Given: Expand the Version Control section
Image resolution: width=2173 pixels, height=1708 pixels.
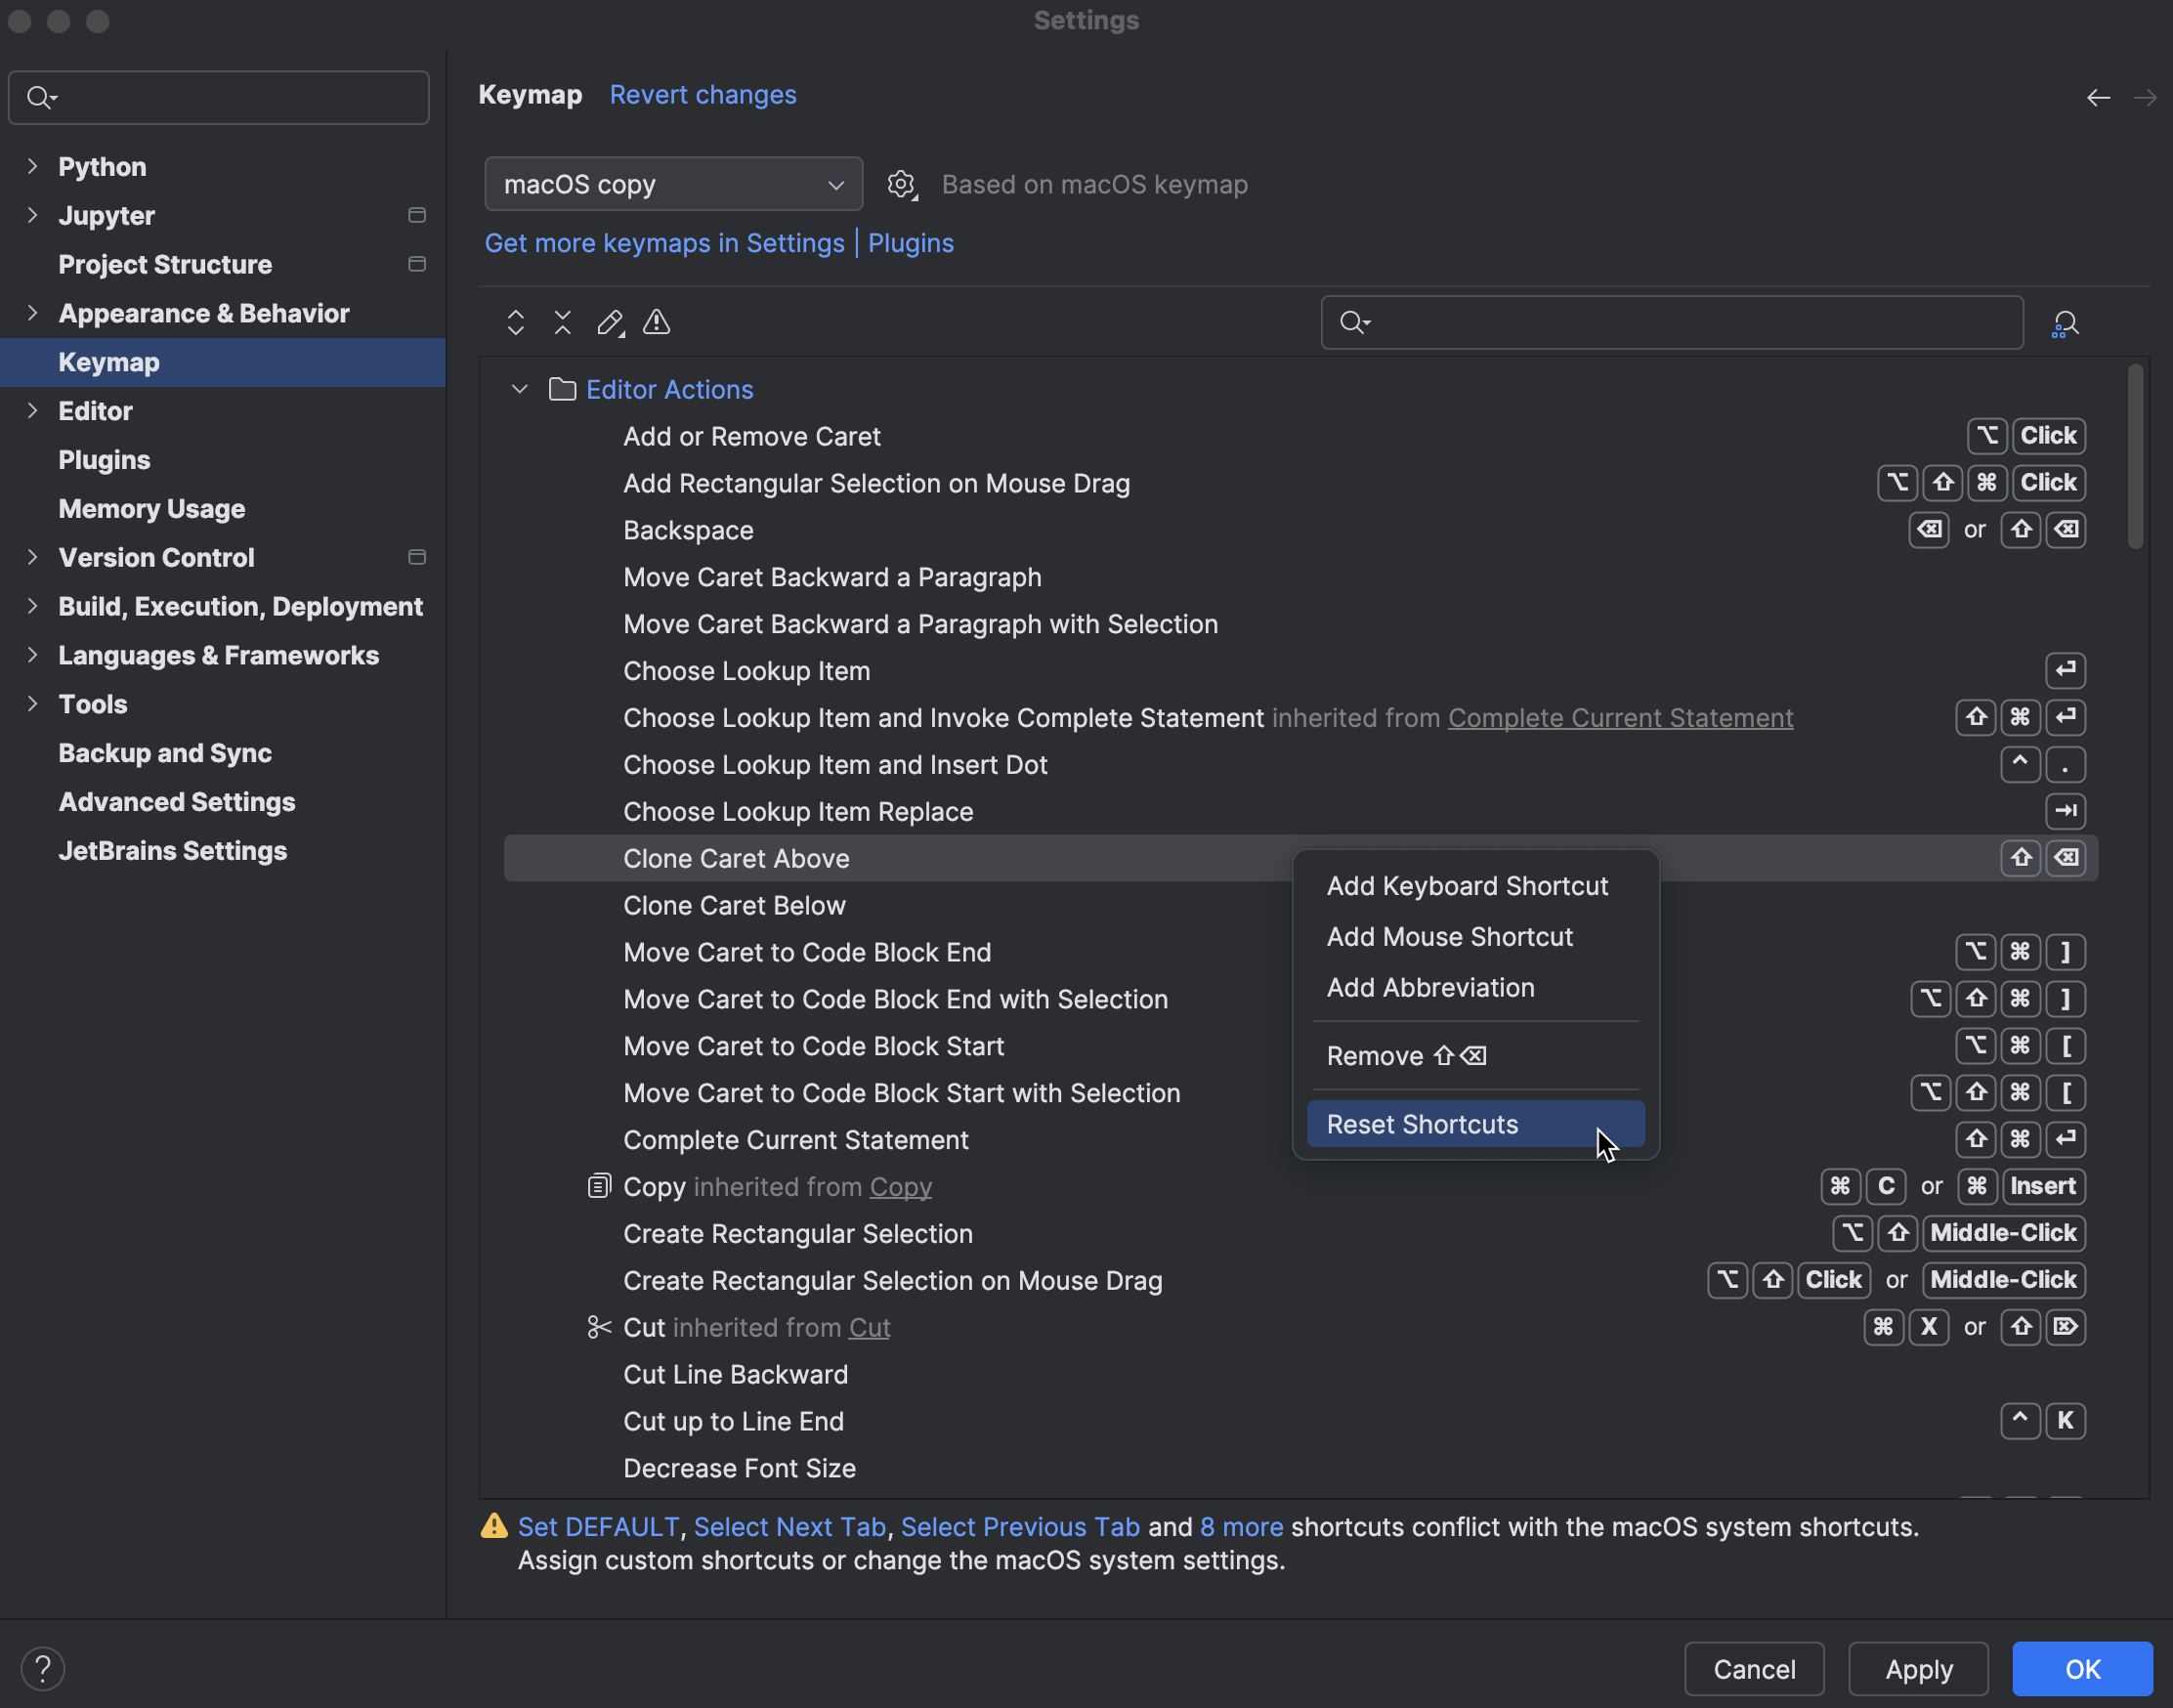Looking at the screenshot, I should (x=33, y=557).
